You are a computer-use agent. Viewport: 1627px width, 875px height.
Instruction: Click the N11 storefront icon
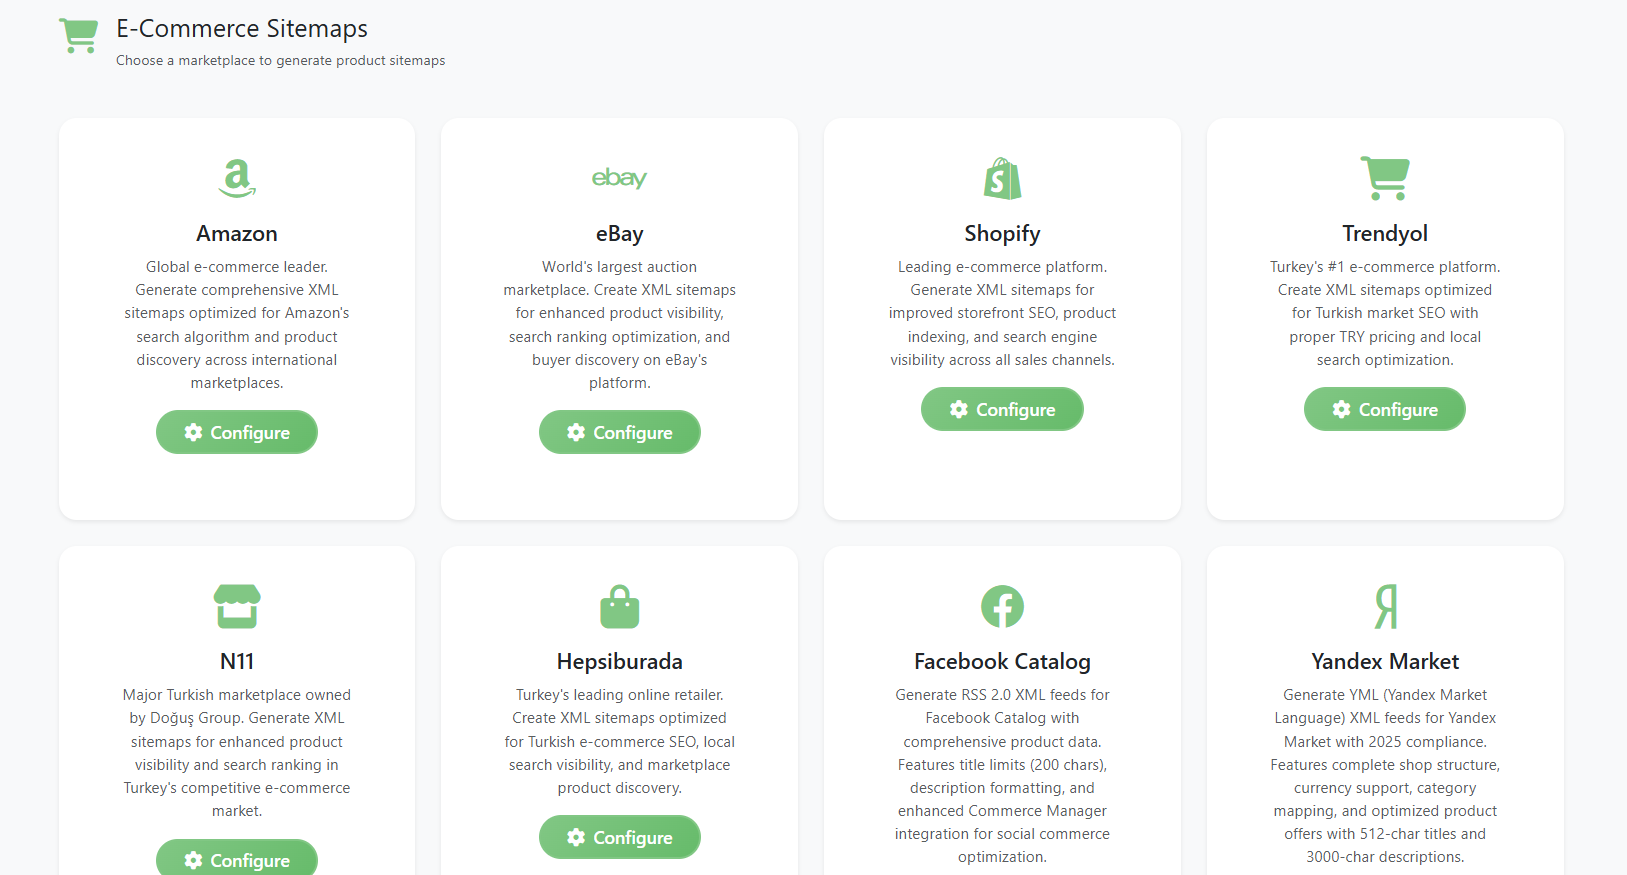point(237,607)
